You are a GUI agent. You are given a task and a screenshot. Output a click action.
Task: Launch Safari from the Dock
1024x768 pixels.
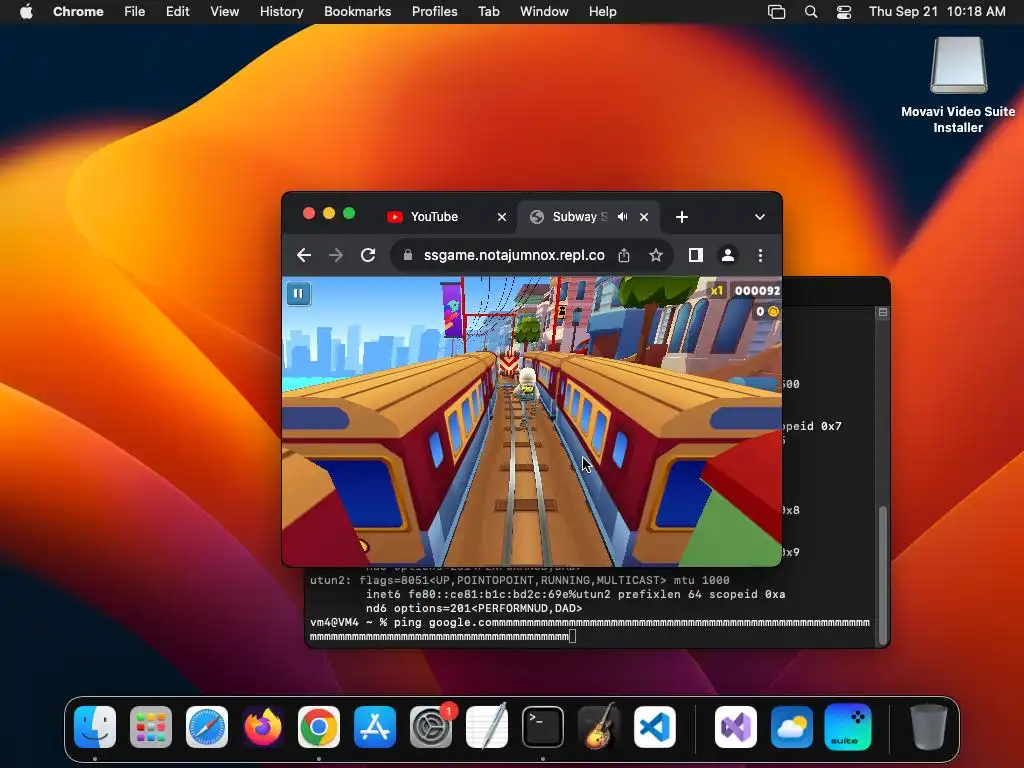[207, 727]
